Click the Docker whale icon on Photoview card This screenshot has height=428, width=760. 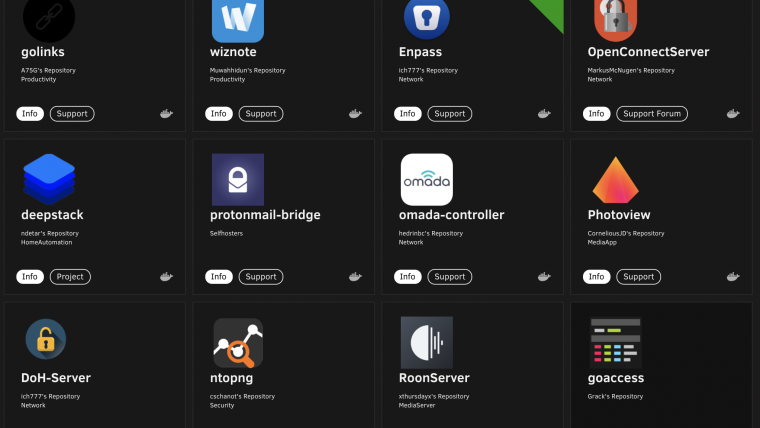733,277
